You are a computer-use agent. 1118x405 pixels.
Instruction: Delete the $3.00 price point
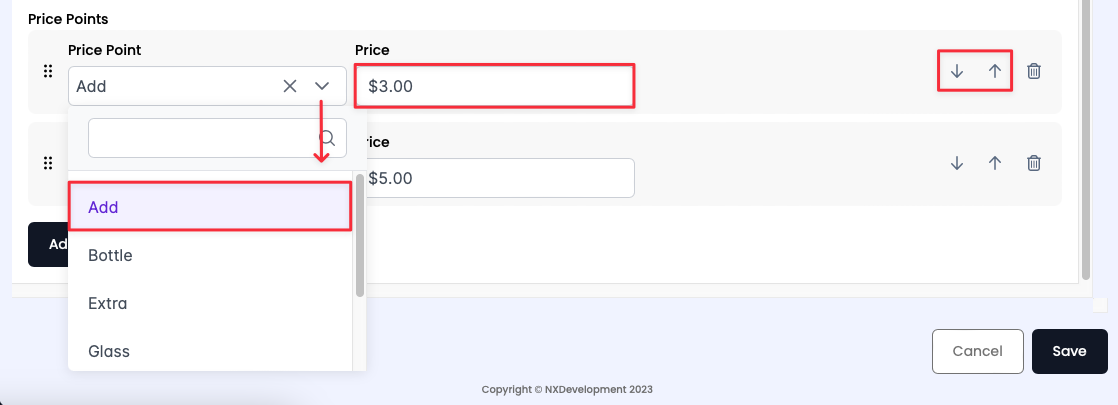1034,71
